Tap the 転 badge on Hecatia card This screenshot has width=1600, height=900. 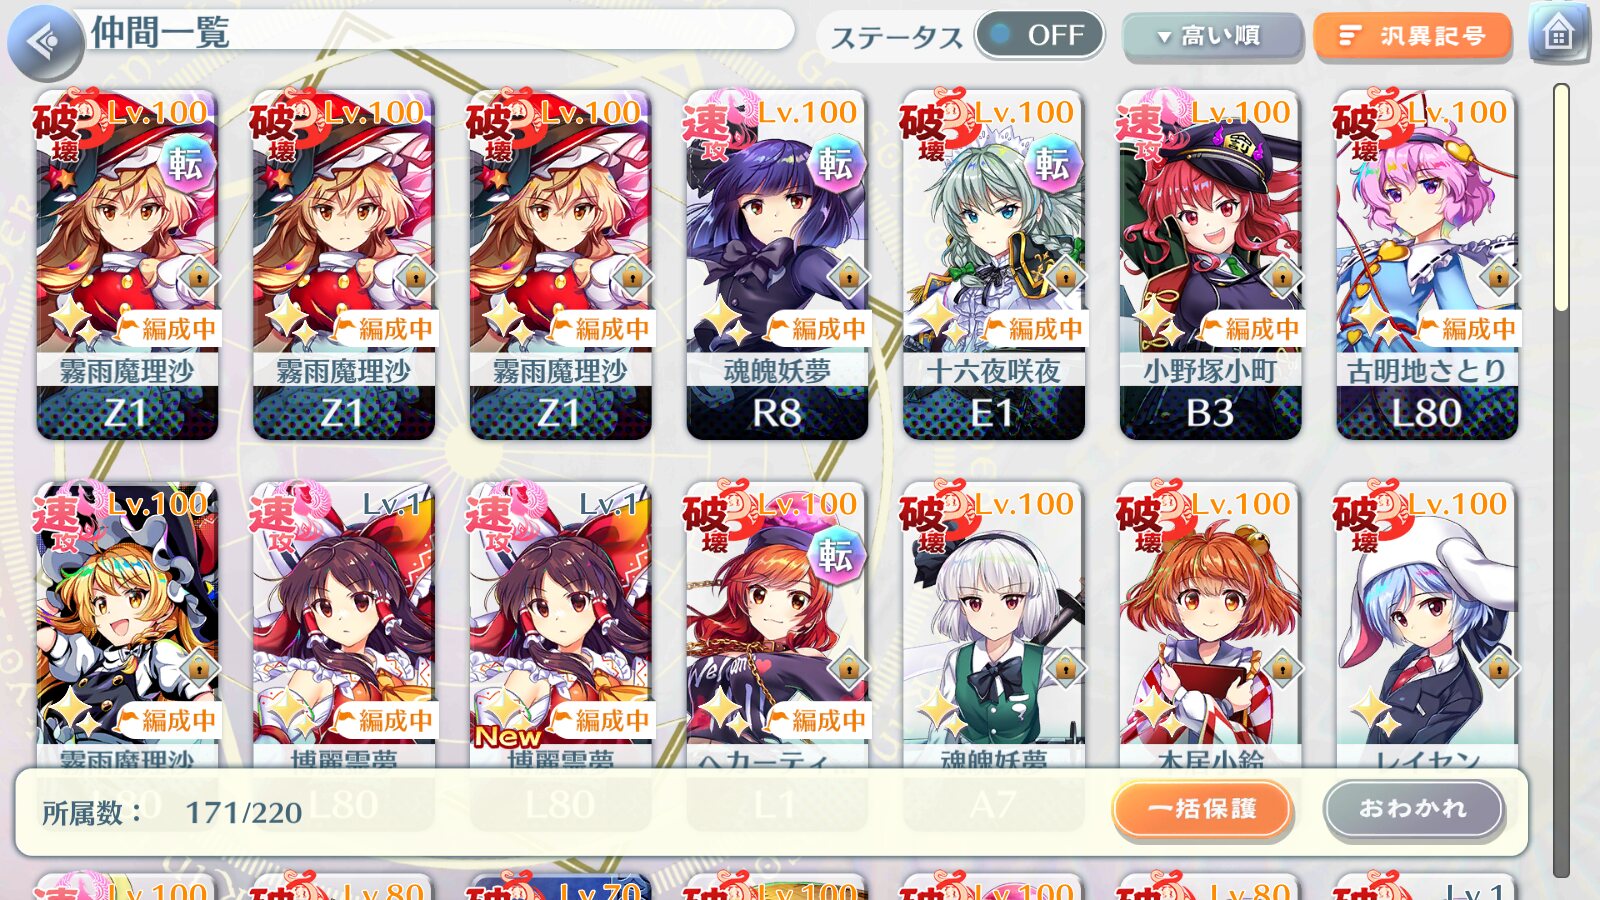836,554
